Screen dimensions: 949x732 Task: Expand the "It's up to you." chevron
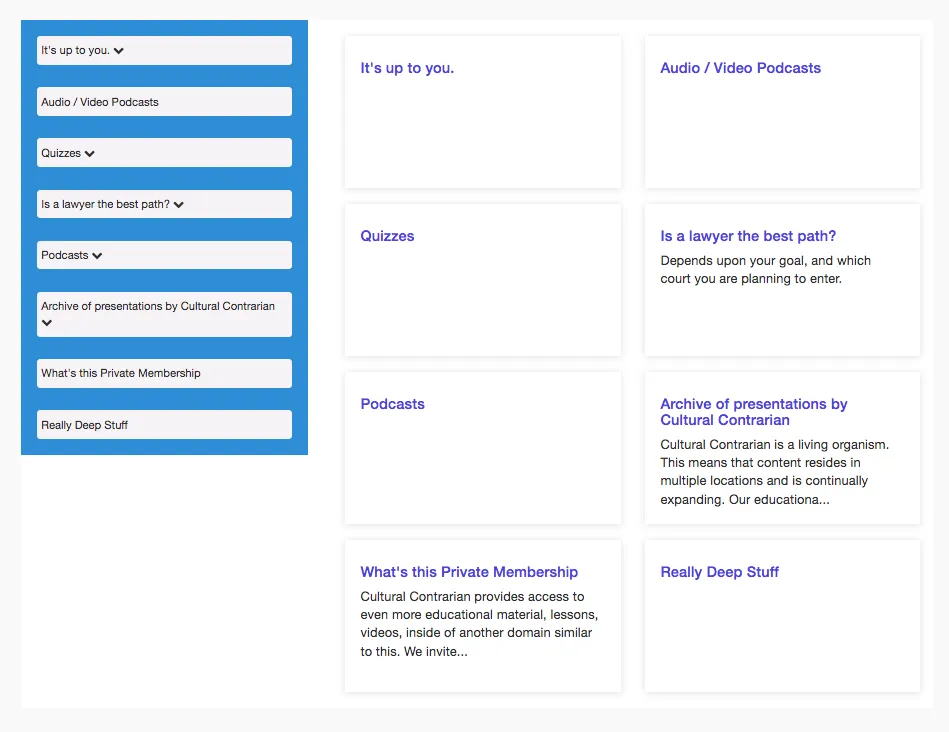[119, 51]
